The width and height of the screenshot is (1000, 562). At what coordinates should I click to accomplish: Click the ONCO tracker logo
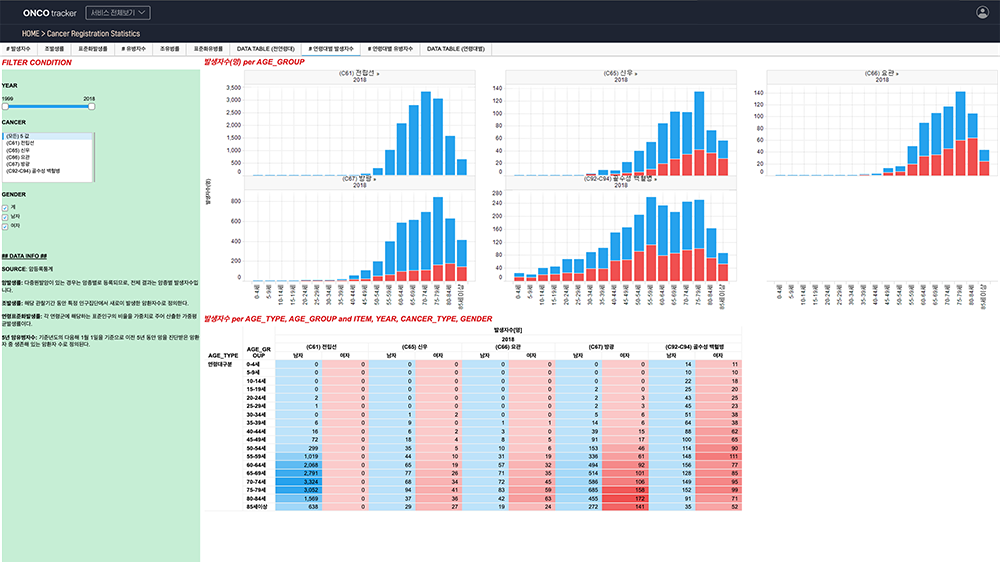coord(41,13)
